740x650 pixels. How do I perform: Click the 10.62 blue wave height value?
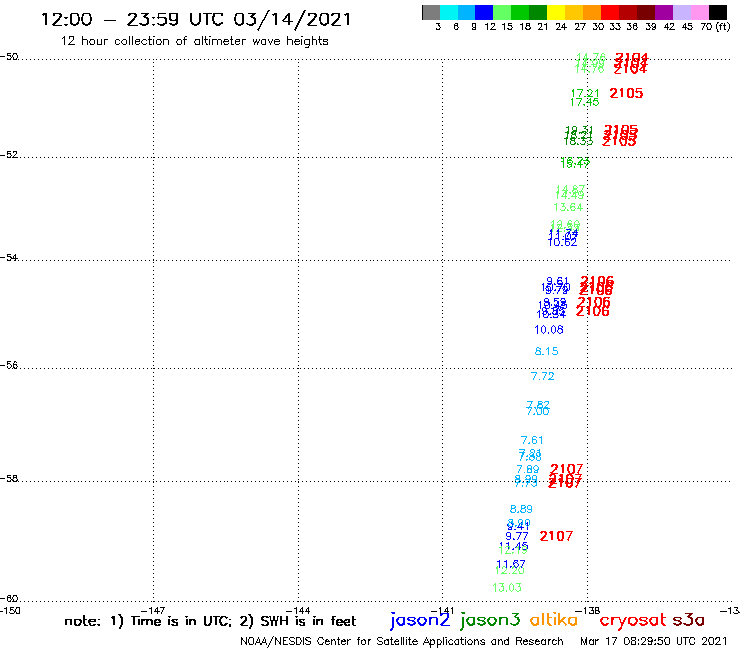click(562, 242)
